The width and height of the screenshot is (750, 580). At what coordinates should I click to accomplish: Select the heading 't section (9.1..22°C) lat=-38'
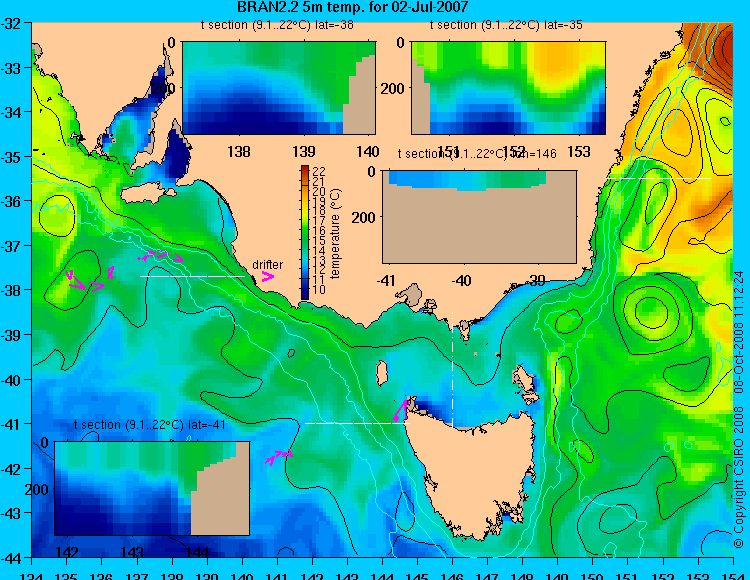coord(277,25)
